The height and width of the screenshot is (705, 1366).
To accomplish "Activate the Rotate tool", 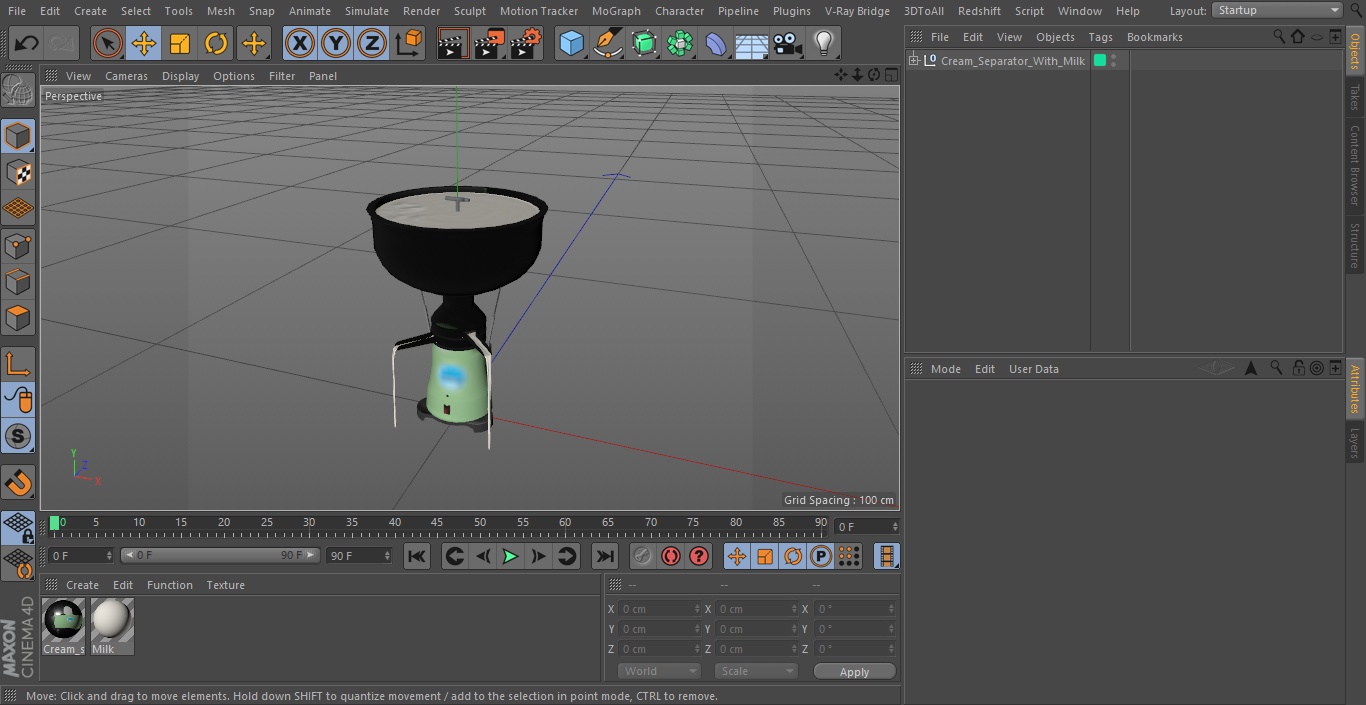I will point(216,44).
